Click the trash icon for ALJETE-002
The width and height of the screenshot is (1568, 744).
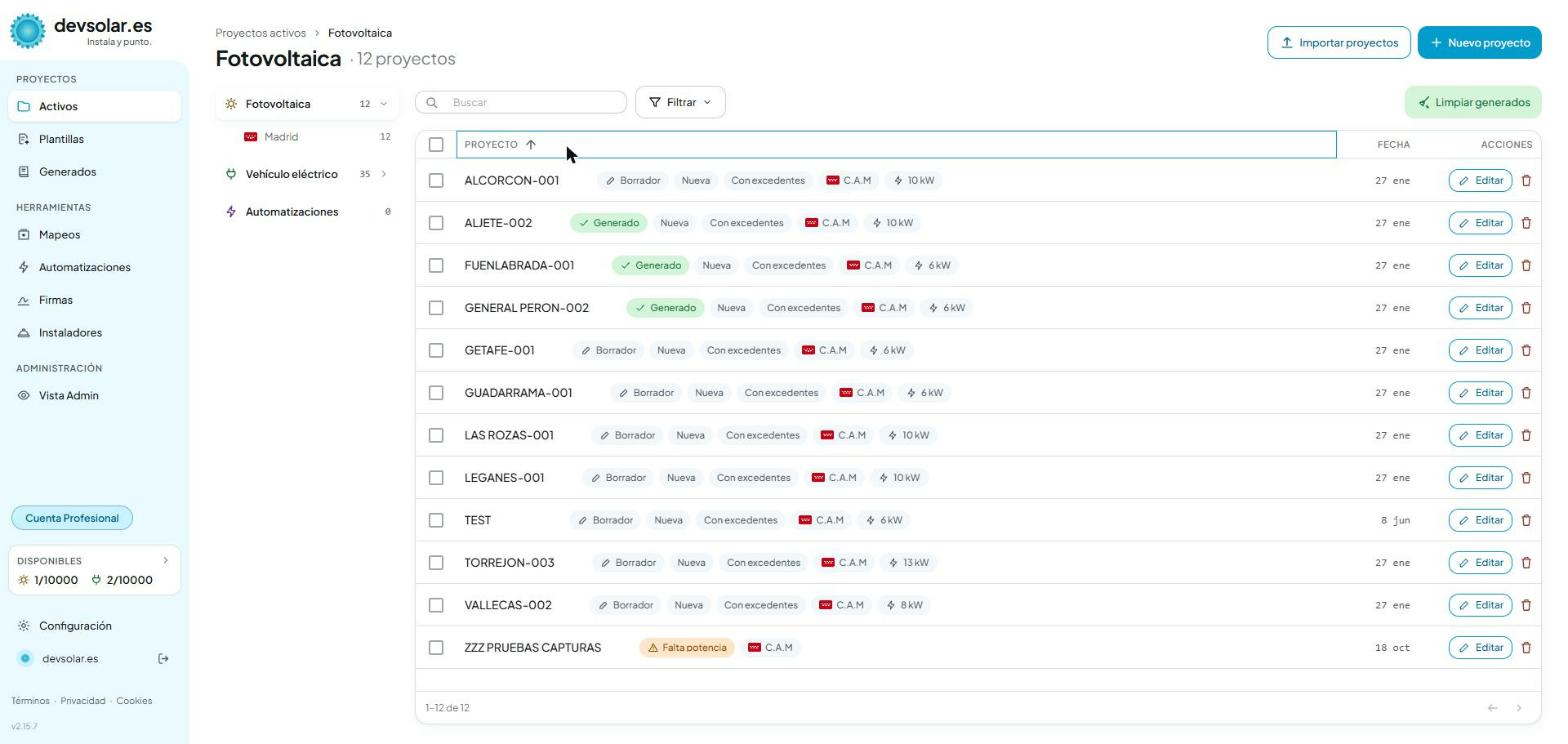(1526, 223)
